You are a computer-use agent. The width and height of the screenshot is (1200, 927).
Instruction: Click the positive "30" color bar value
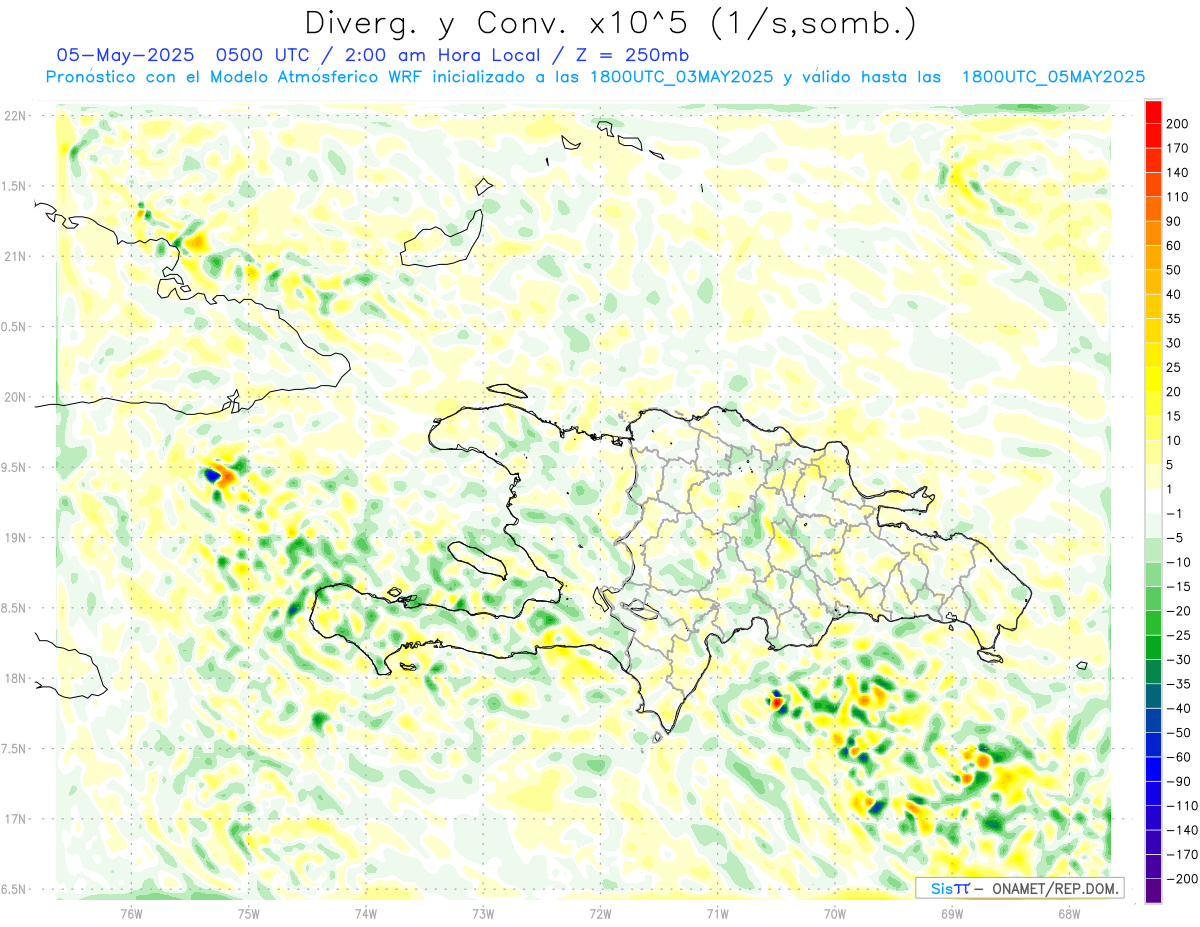tap(1175, 343)
